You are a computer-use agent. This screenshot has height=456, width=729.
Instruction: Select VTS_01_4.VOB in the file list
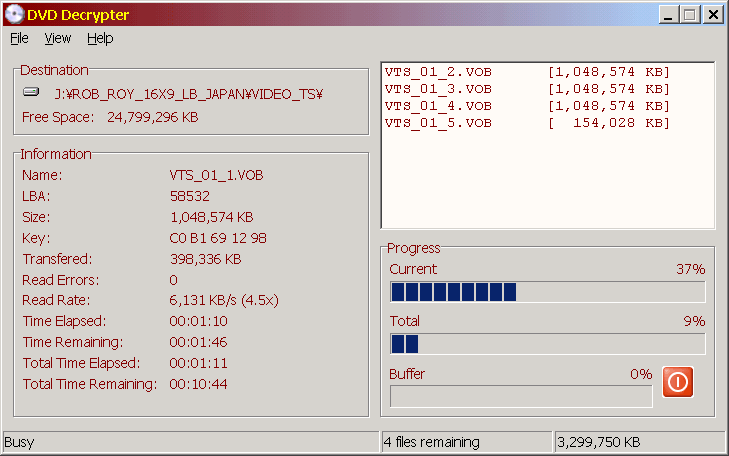point(438,106)
